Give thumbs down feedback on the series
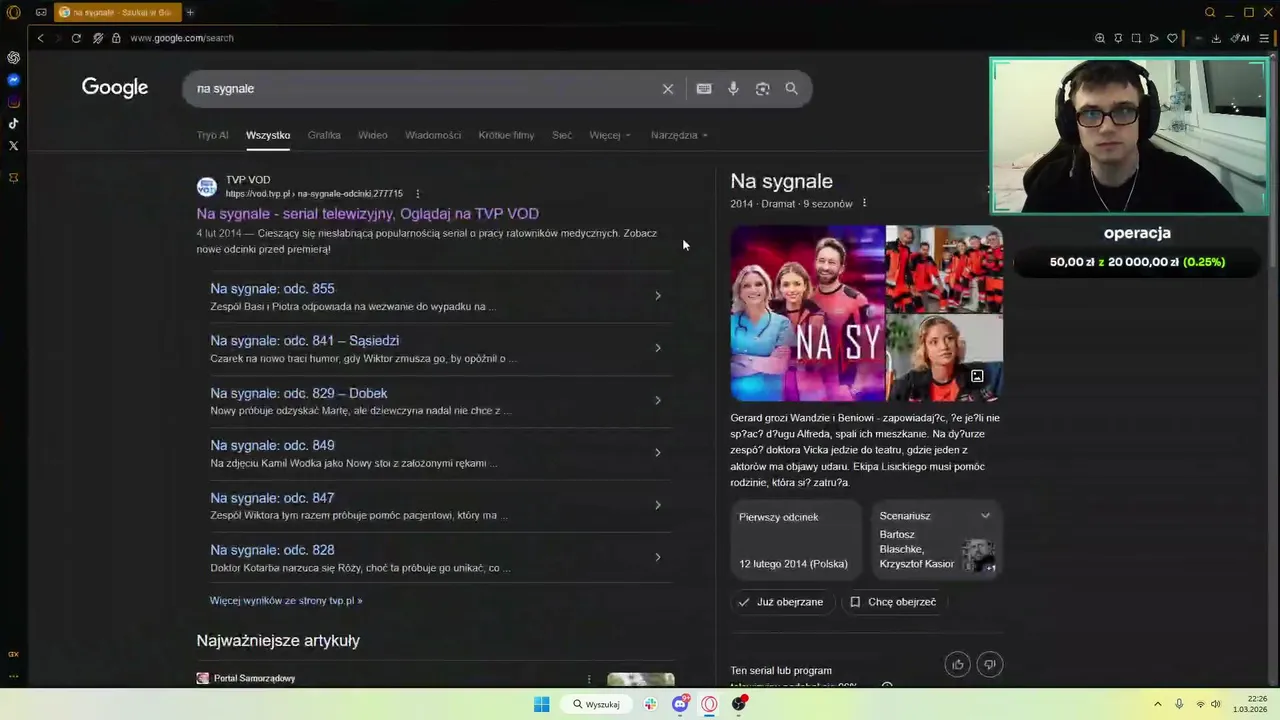Image resolution: width=1280 pixels, height=720 pixels. [x=990, y=664]
